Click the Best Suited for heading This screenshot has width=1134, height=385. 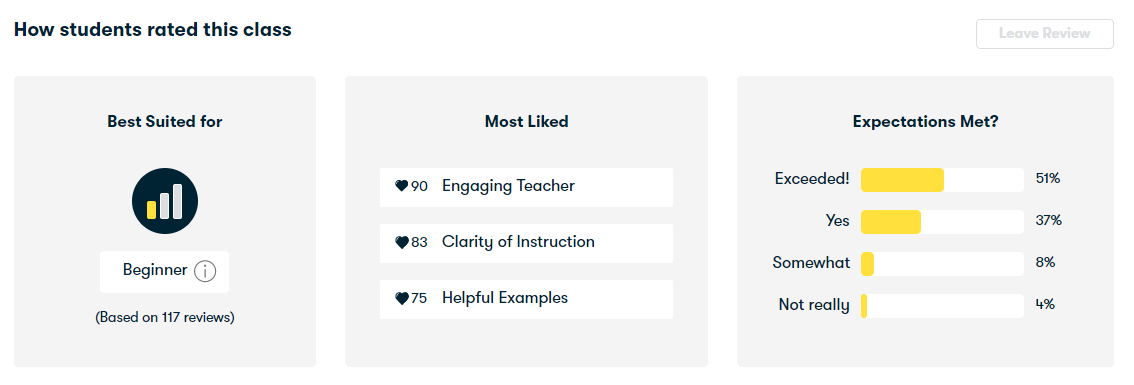[165, 122]
